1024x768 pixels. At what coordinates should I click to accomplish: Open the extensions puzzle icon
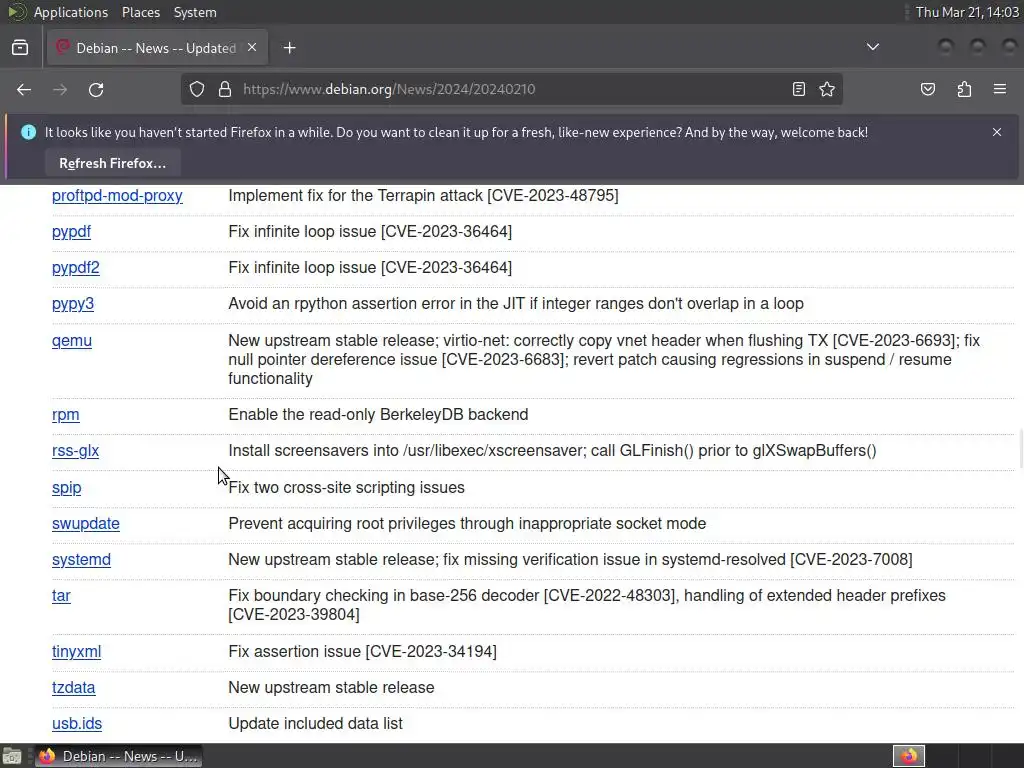(x=964, y=89)
